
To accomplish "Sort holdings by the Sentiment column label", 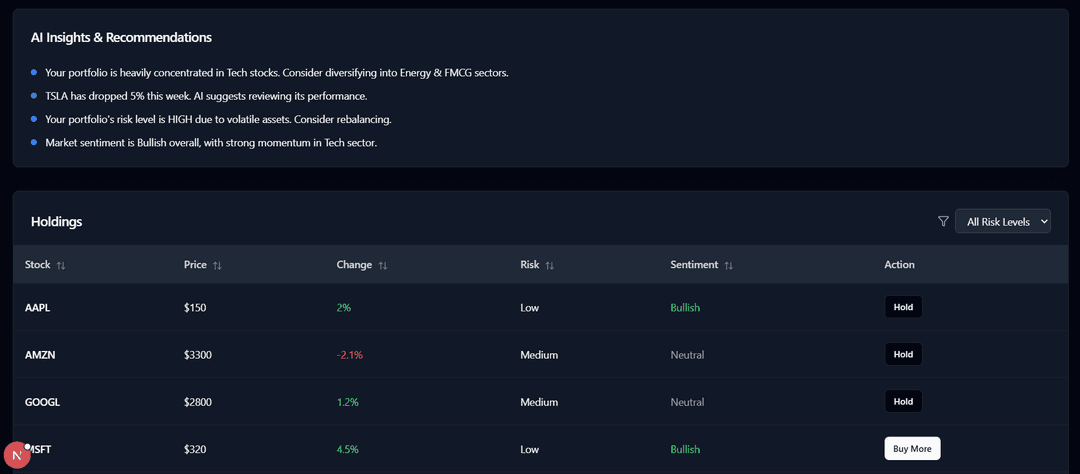I will click(x=694, y=265).
